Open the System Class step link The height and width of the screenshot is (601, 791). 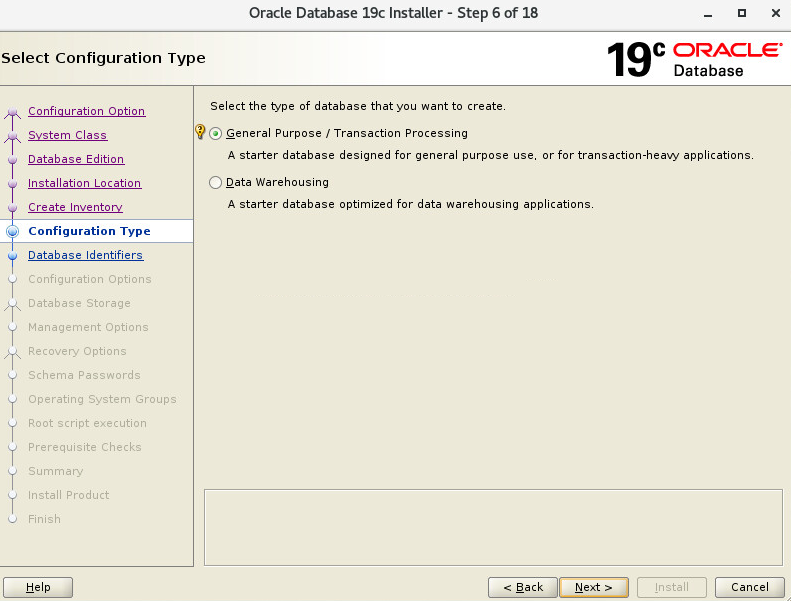pos(67,135)
